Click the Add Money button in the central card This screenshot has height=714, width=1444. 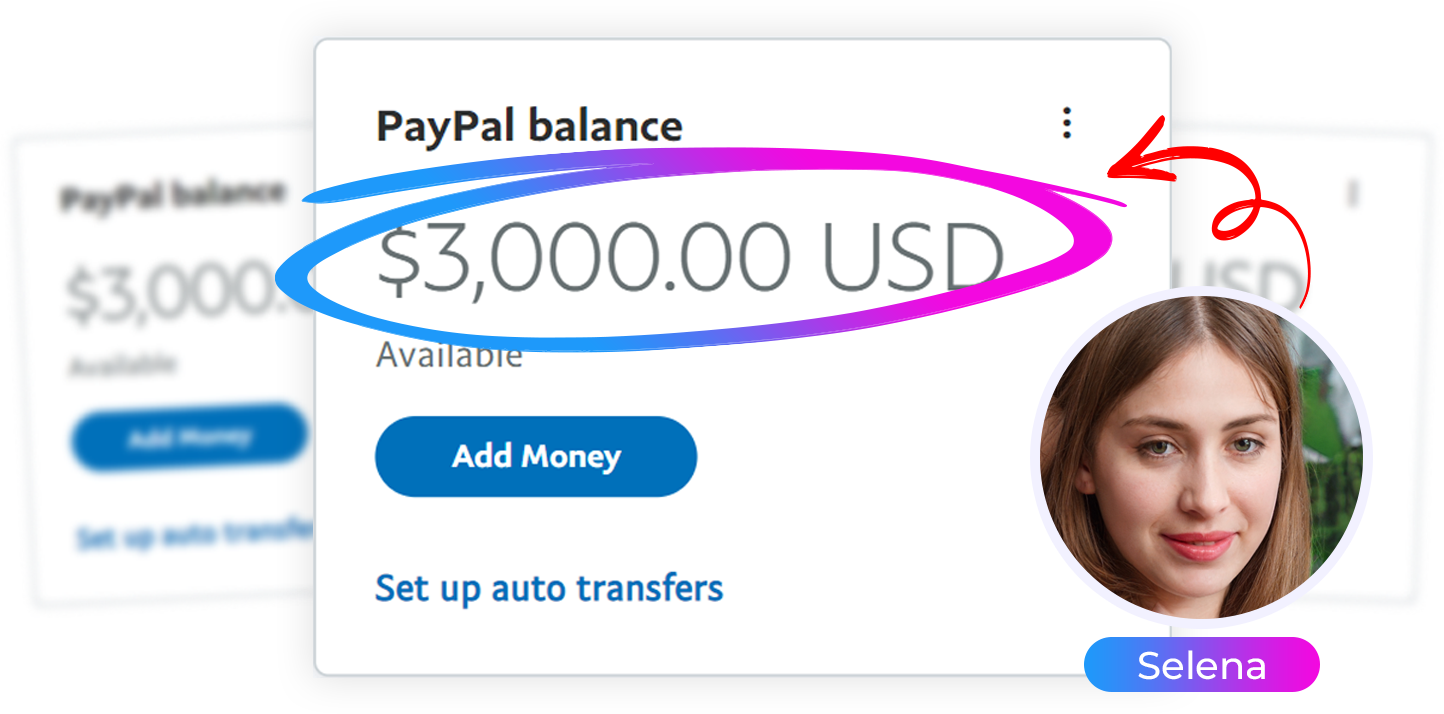coord(536,457)
